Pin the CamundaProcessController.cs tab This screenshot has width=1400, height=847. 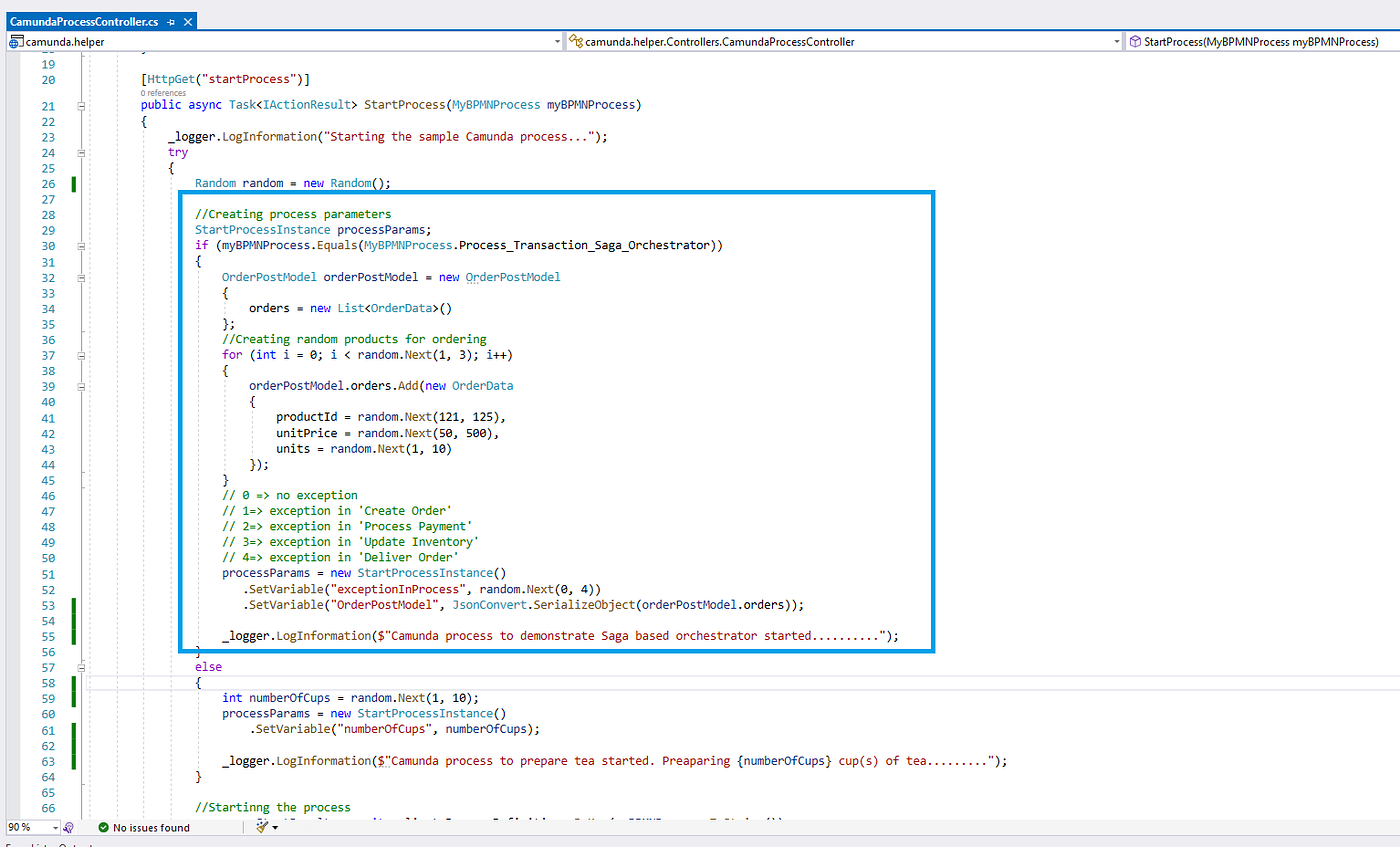pyautogui.click(x=172, y=21)
